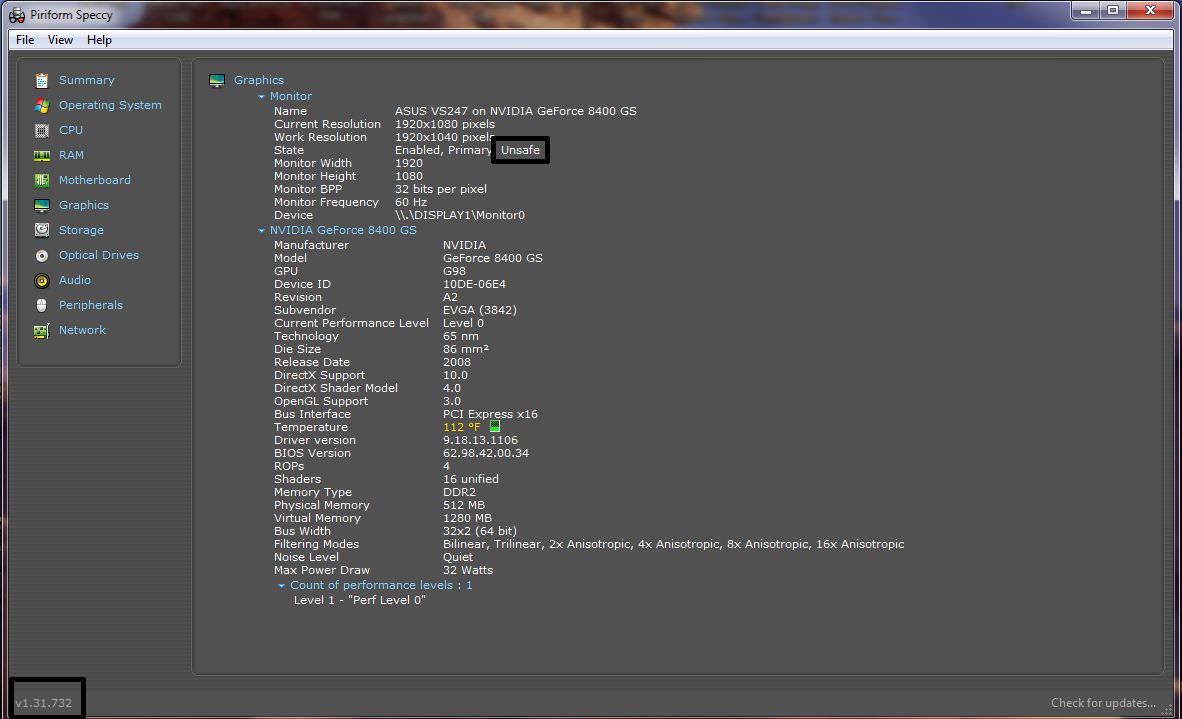Click the v1.31.732 version label
Image resolution: width=1182 pixels, height=719 pixels.
point(44,702)
